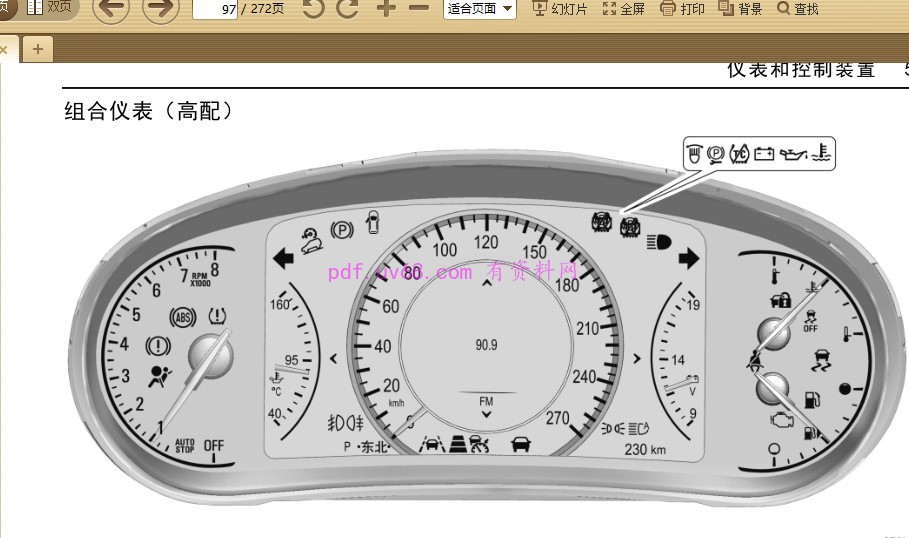Click the page number input field

pyautogui.click(x=214, y=9)
